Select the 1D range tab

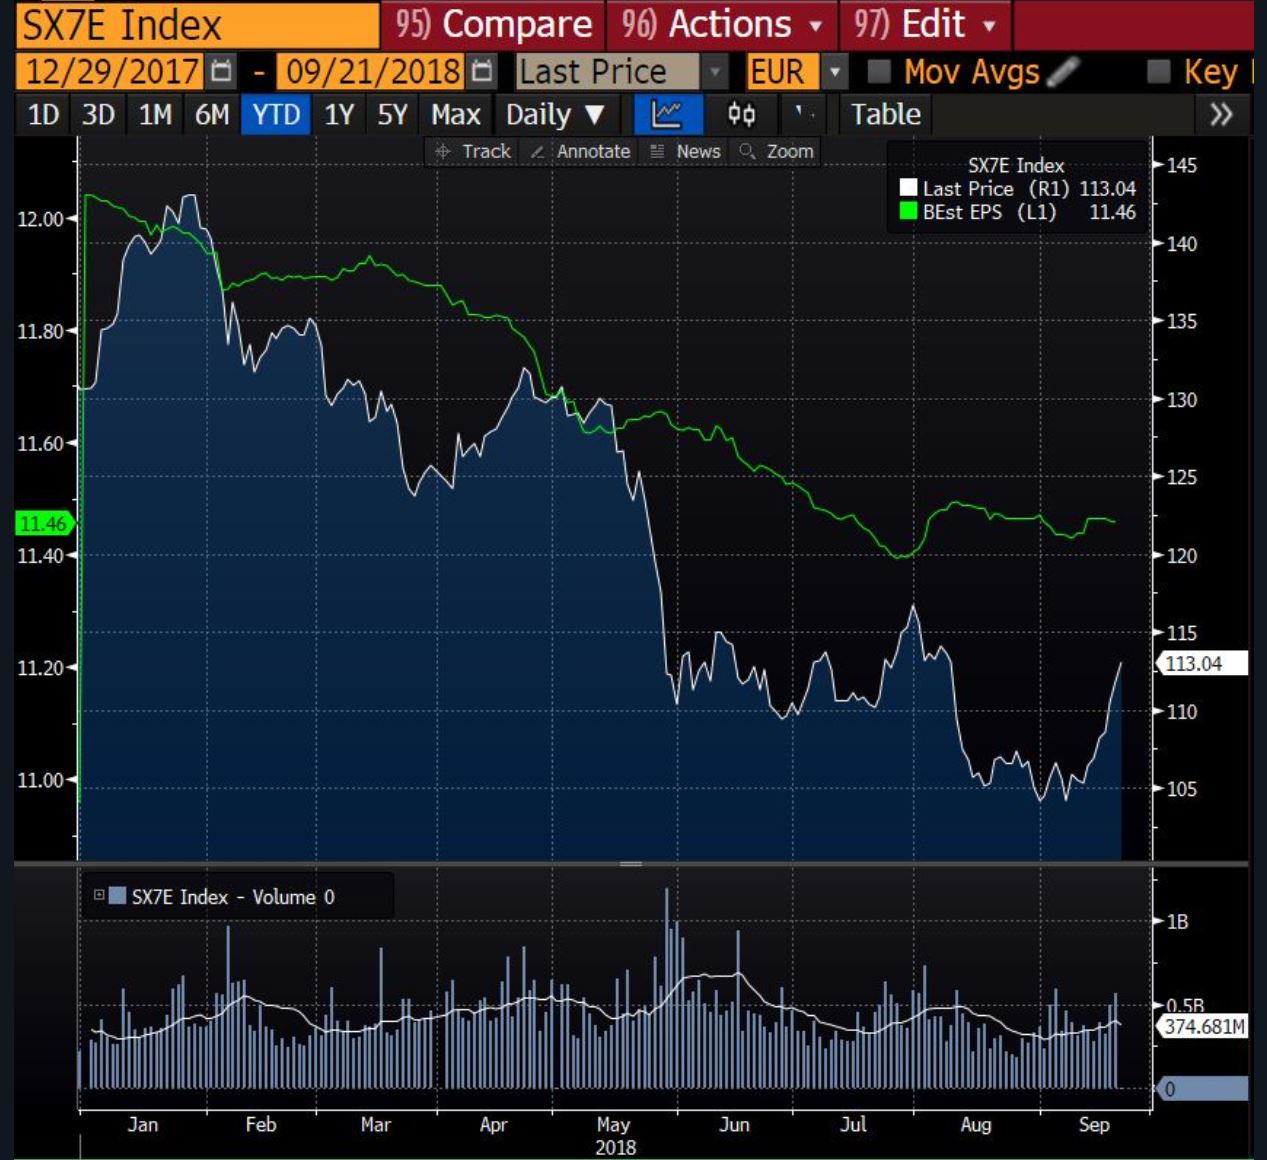coord(43,115)
